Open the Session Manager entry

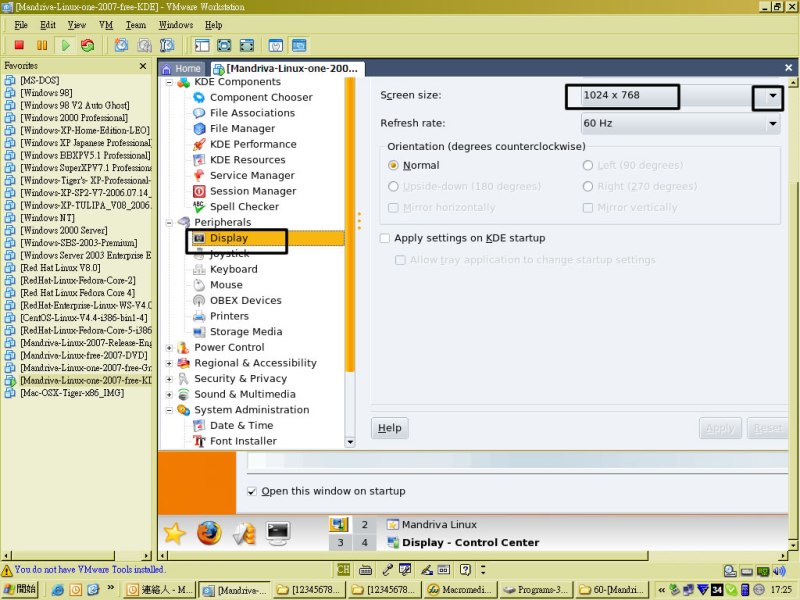coord(253,191)
